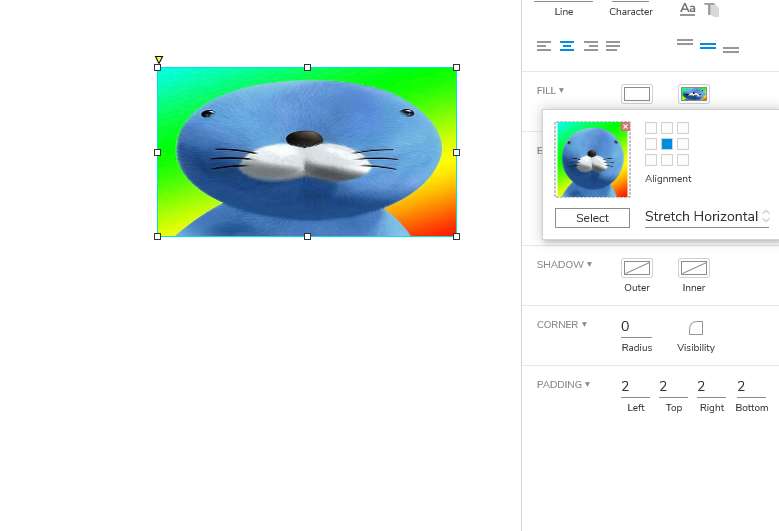Align text left
Image resolution: width=779 pixels, height=531 pixels.
[544, 46]
